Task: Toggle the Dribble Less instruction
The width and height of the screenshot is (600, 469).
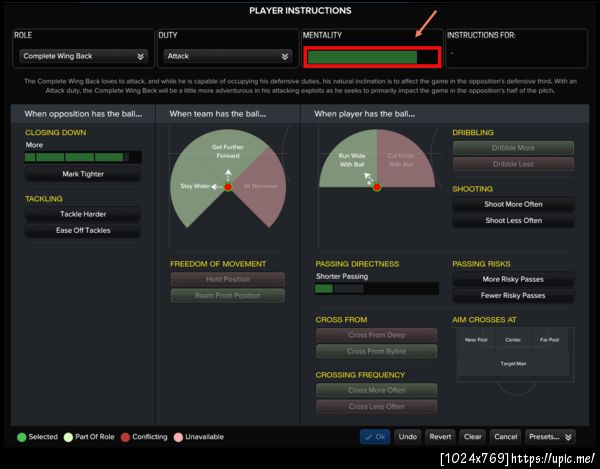Action: pyautogui.click(x=513, y=164)
